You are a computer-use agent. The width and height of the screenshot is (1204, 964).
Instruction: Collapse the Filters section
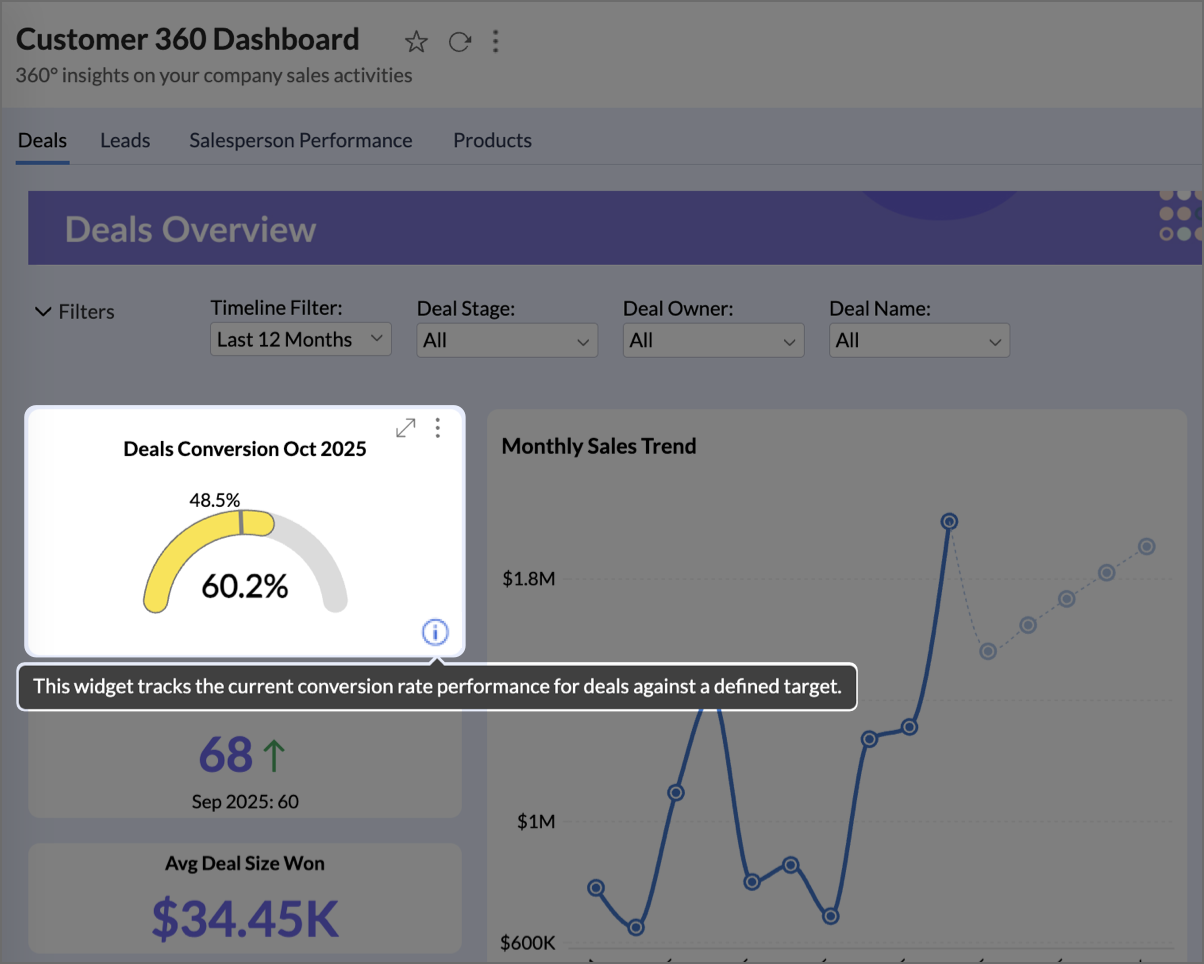pos(75,312)
